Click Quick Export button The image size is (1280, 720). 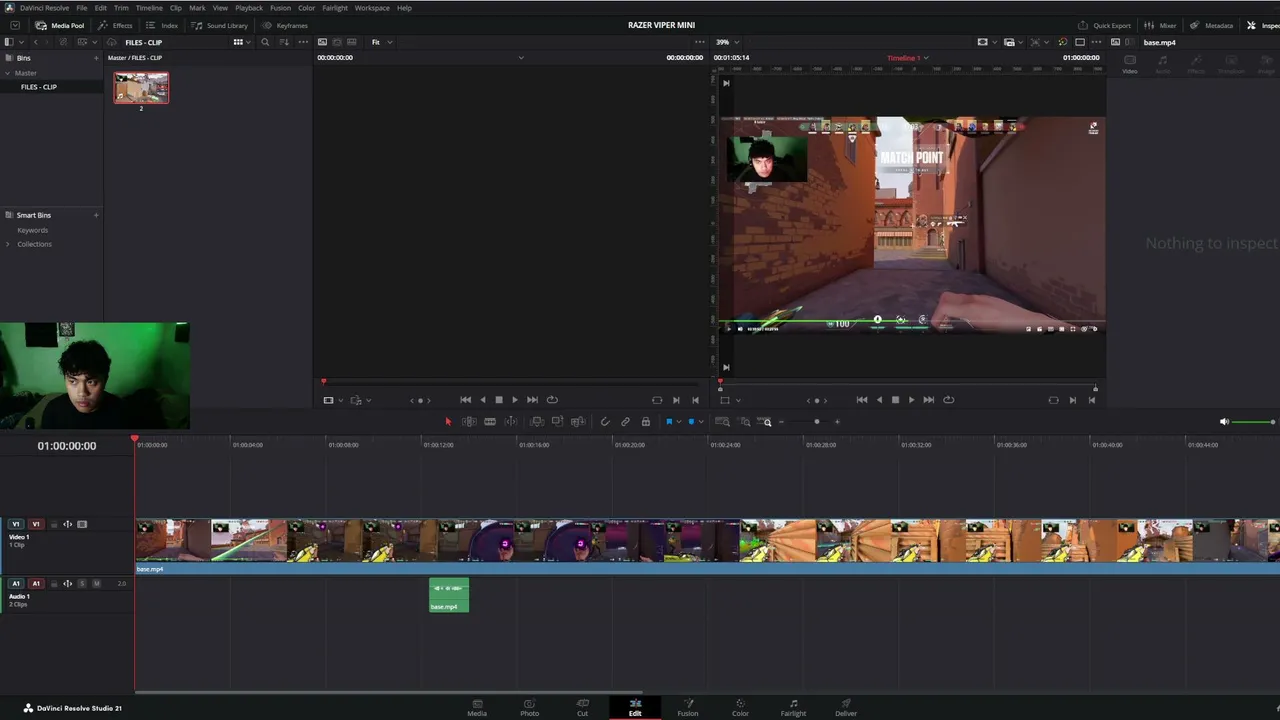1104,25
